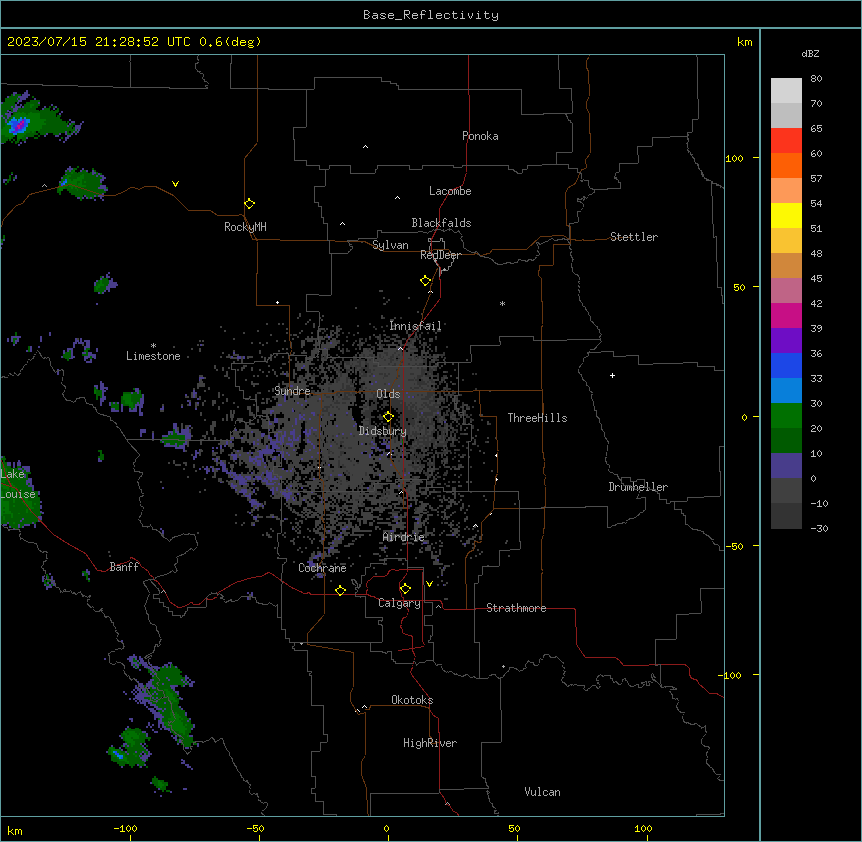Click the Limestone label
Image resolution: width=862 pixels, height=842 pixels.
tap(153, 356)
